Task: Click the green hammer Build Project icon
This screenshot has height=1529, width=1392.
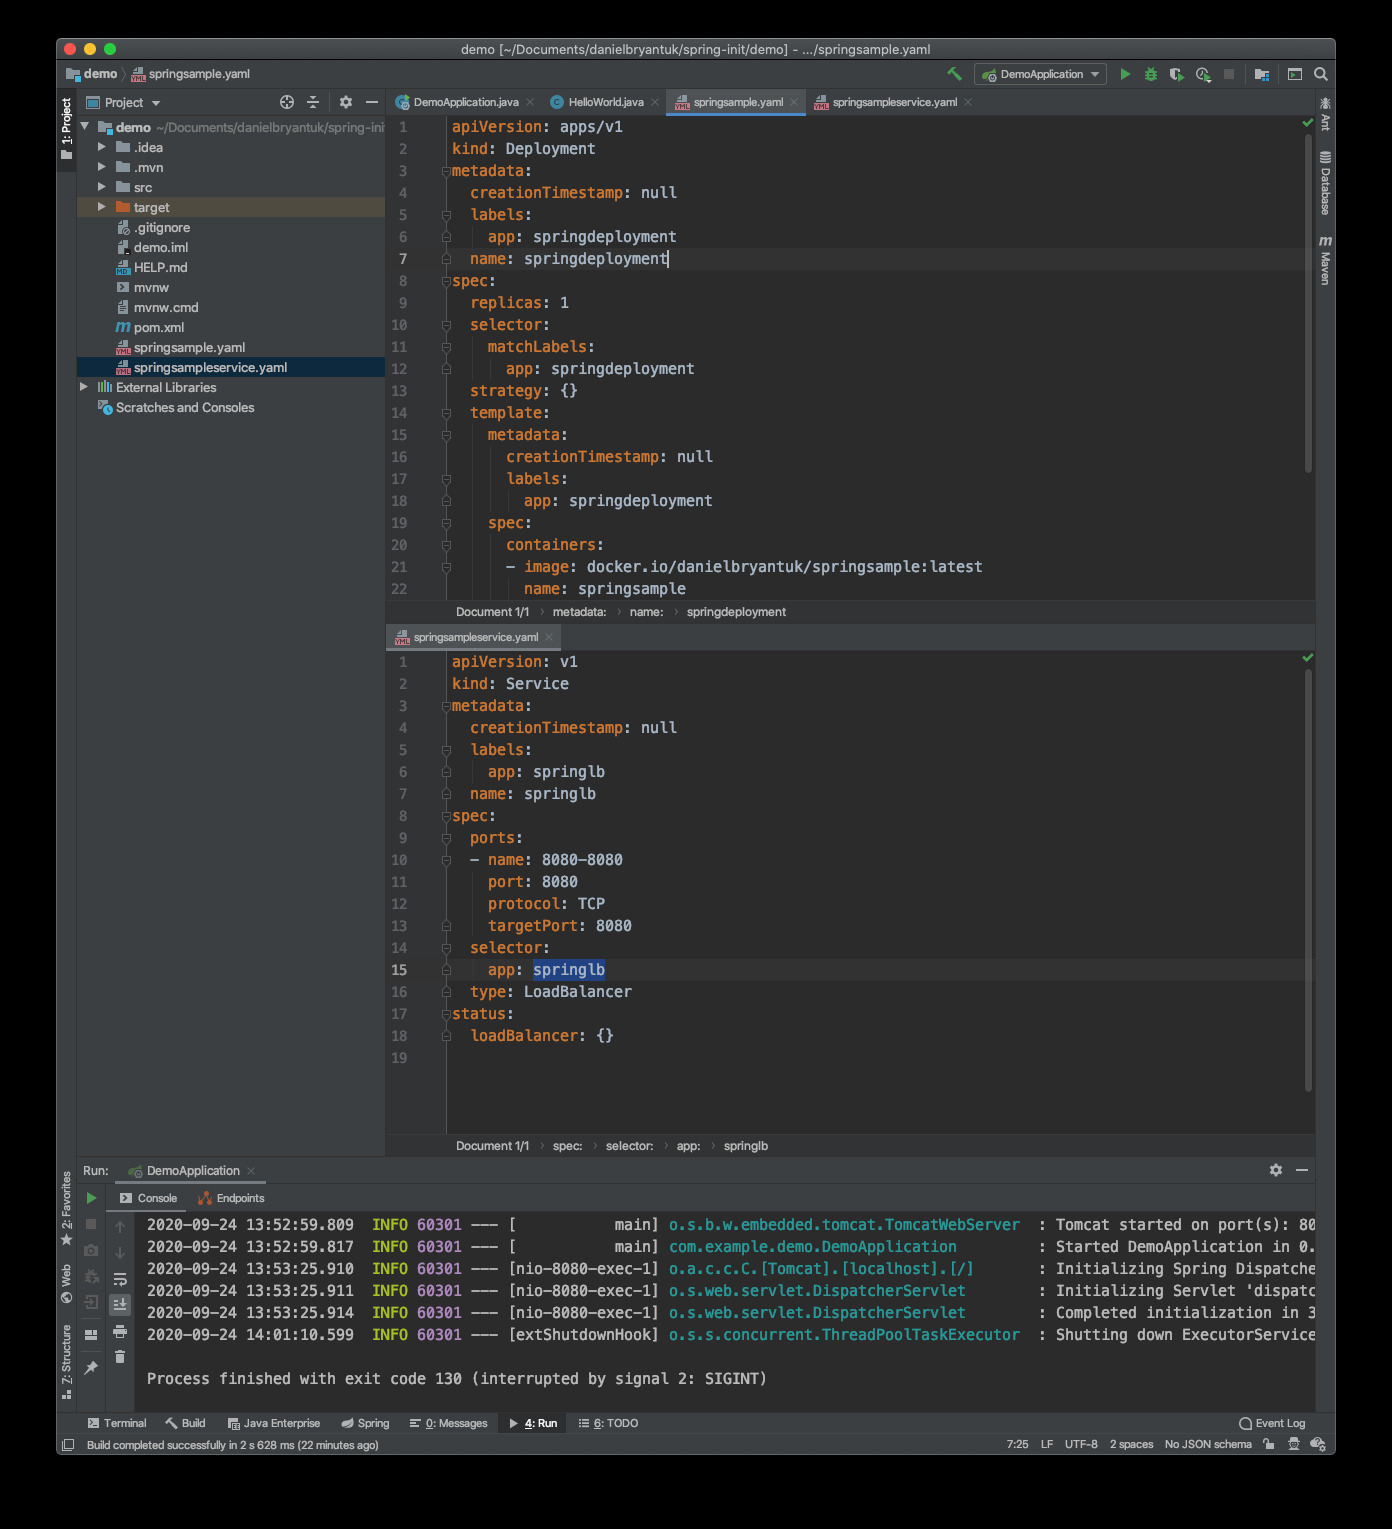Action: 954,74
